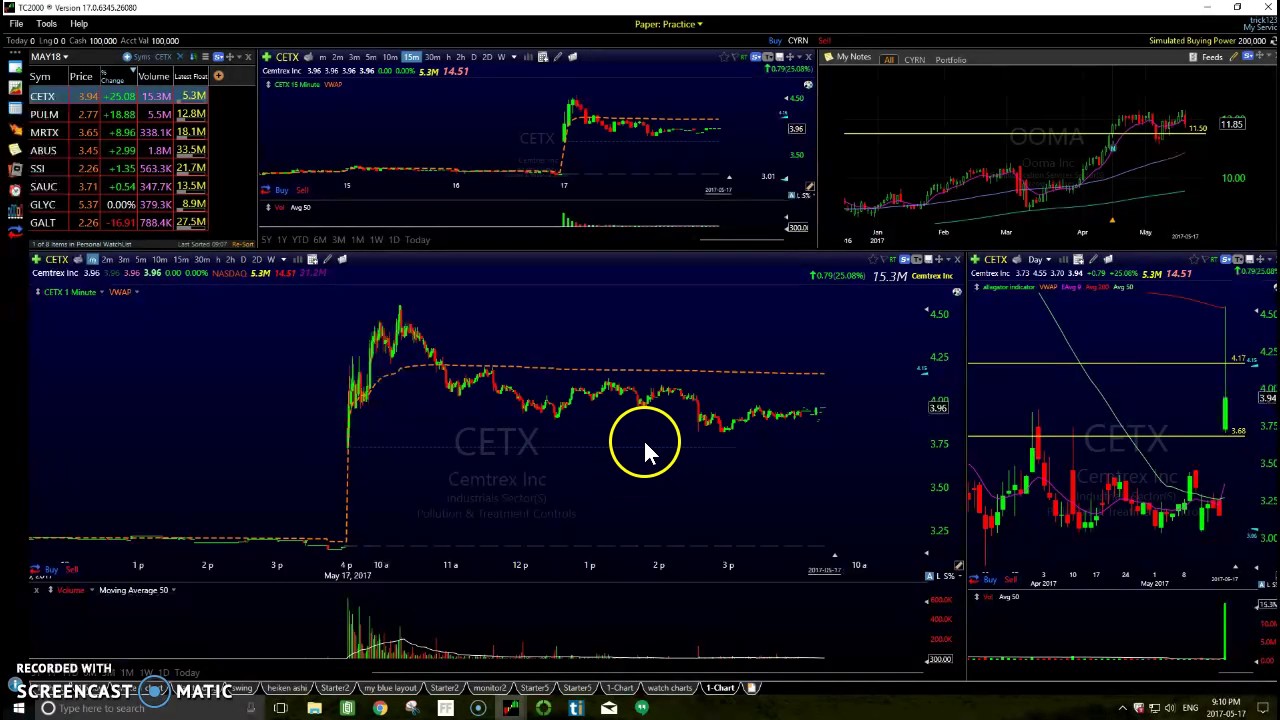Select 15m timeframe on top CETX chart
Image resolution: width=1280 pixels, height=720 pixels.
pyautogui.click(x=411, y=57)
